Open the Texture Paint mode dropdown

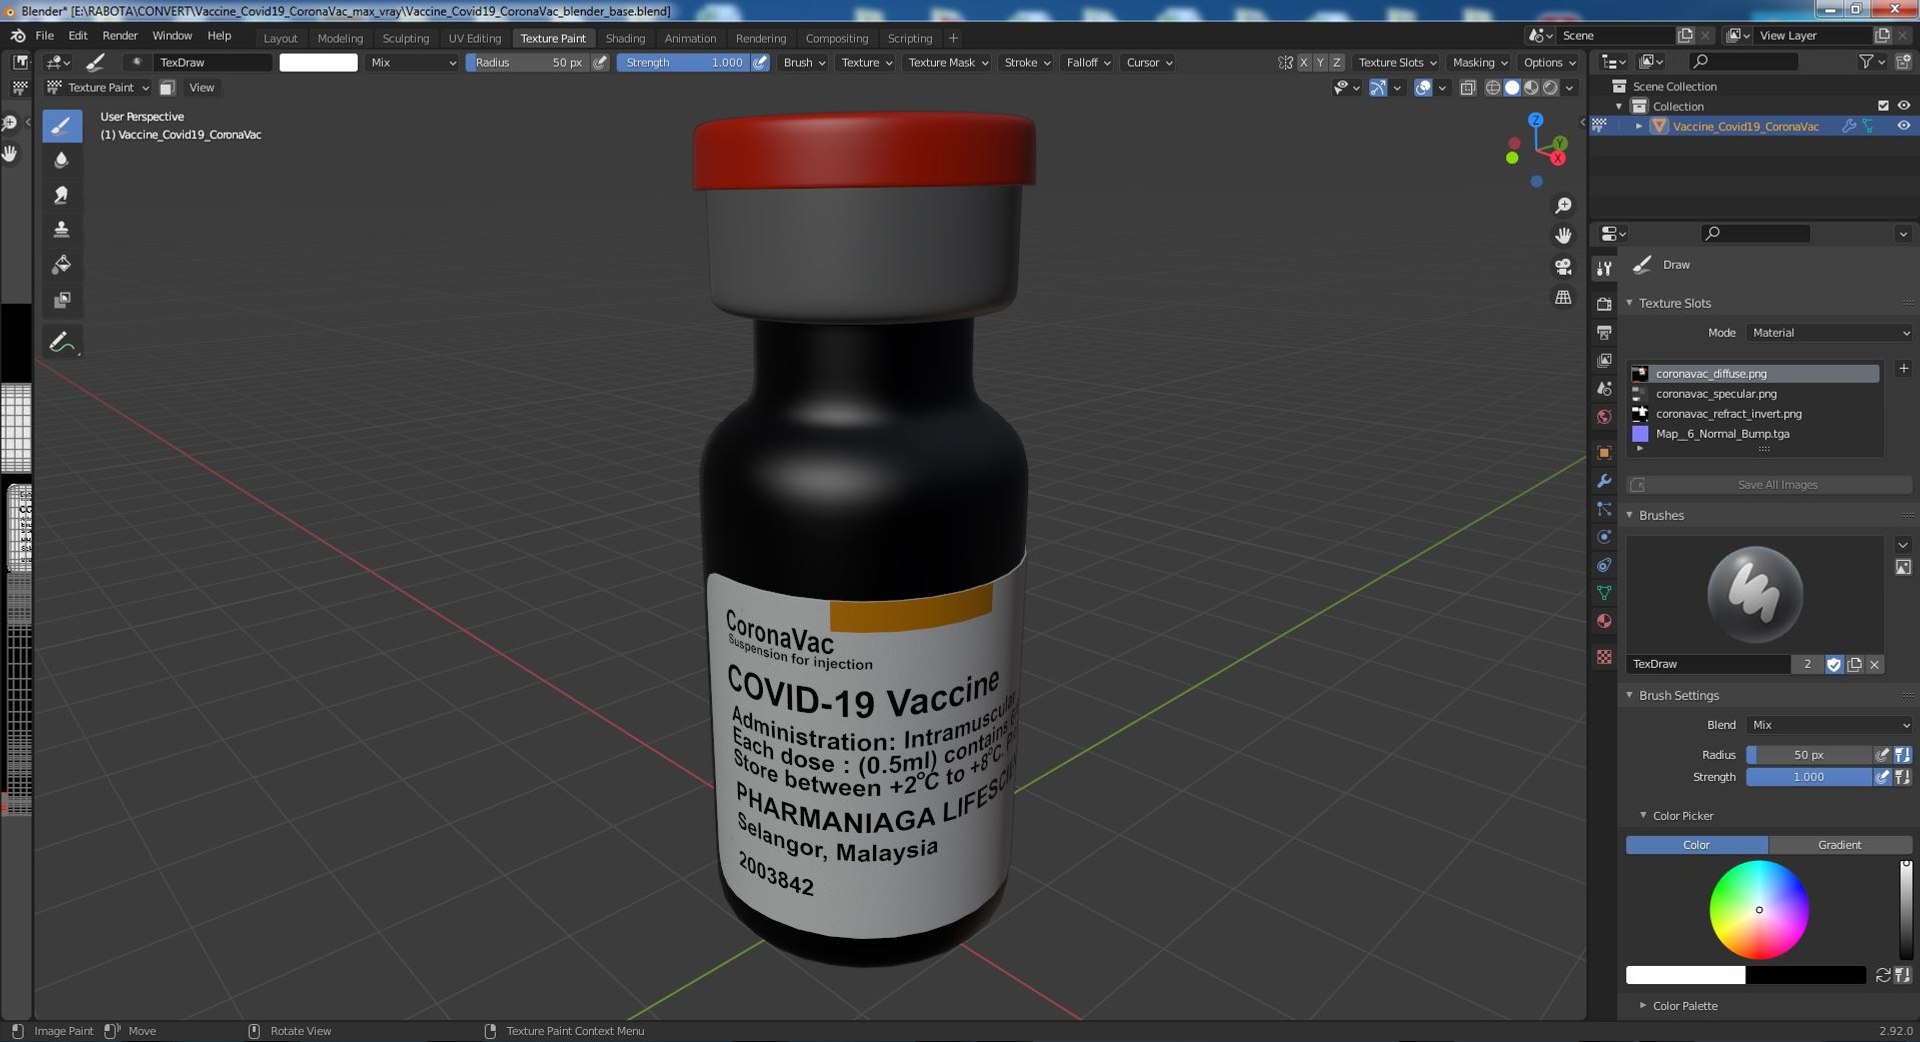coord(98,88)
